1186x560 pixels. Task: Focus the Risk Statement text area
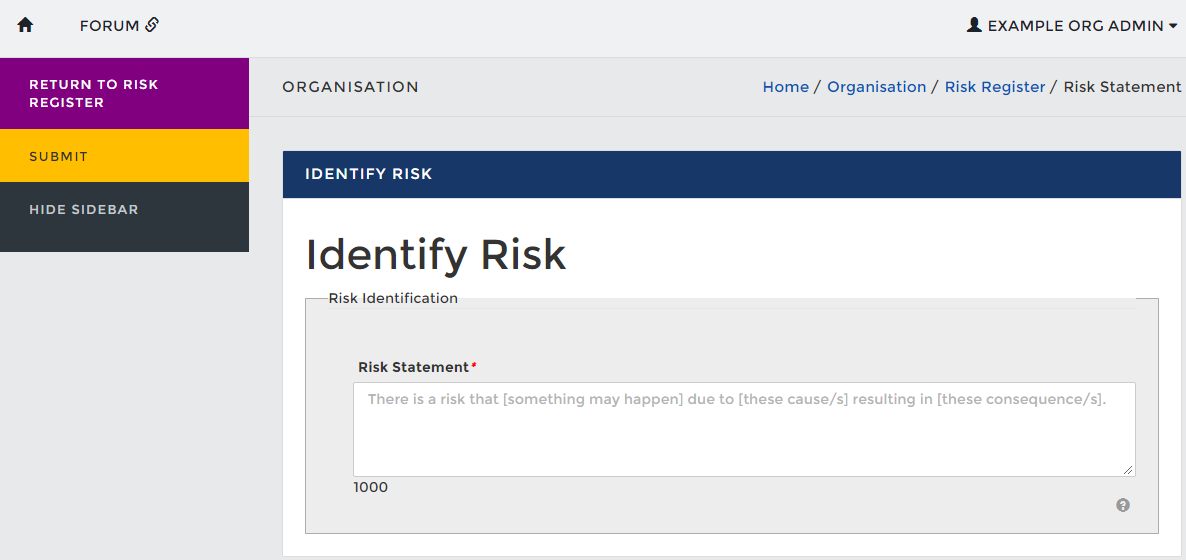click(x=744, y=429)
